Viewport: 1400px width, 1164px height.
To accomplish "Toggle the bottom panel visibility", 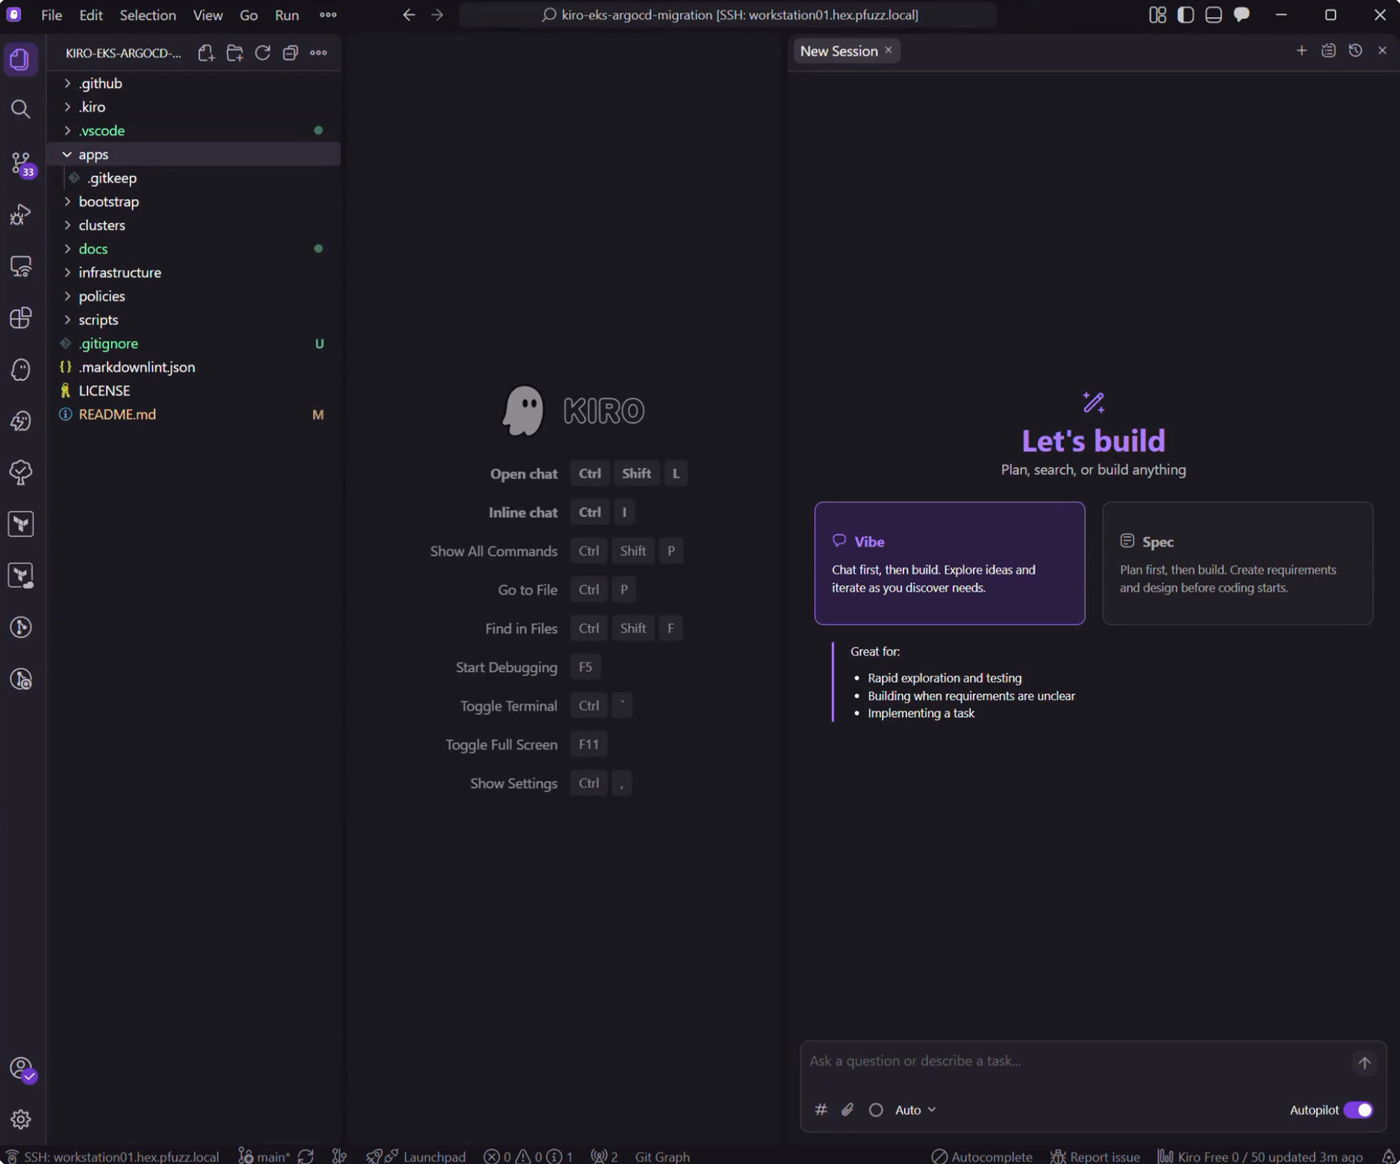I will [x=1214, y=15].
